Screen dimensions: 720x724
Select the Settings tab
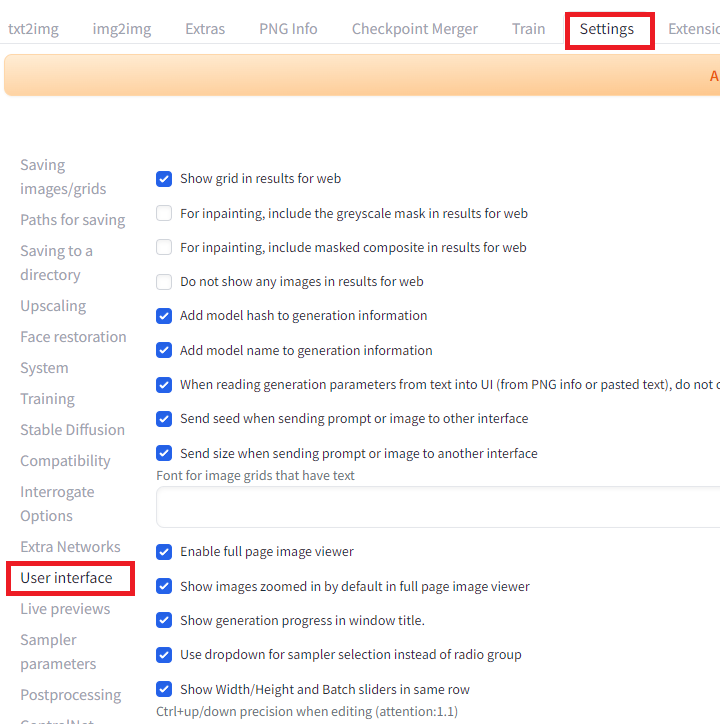[x=607, y=29]
